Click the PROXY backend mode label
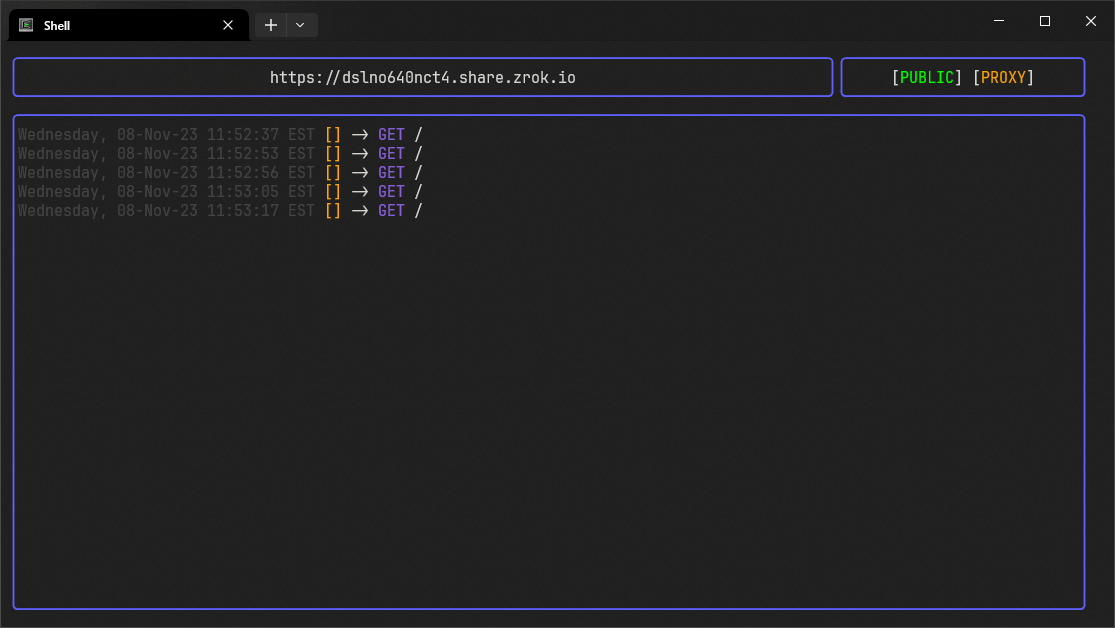Viewport: 1115px width, 628px height. point(1003,77)
